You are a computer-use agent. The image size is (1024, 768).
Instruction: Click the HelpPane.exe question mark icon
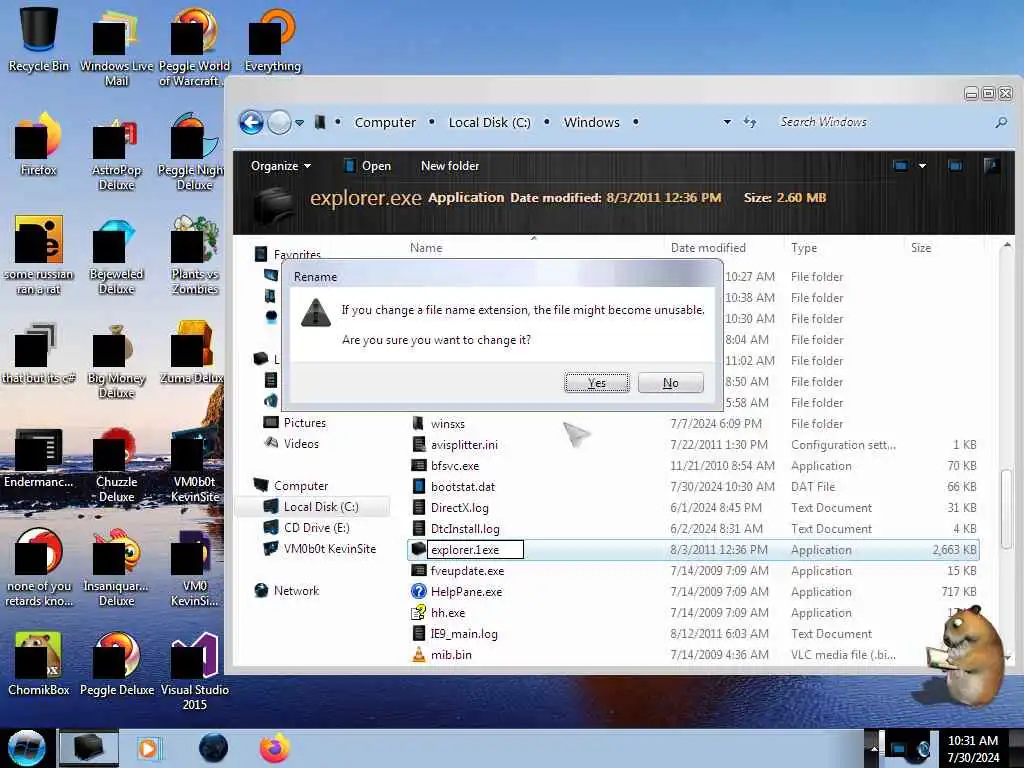pos(419,592)
